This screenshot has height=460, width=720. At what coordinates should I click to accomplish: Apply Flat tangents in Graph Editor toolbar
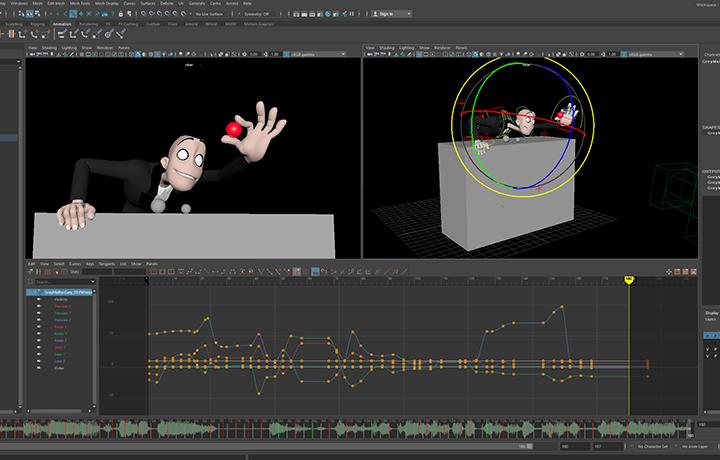pyautogui.click(x=215, y=272)
